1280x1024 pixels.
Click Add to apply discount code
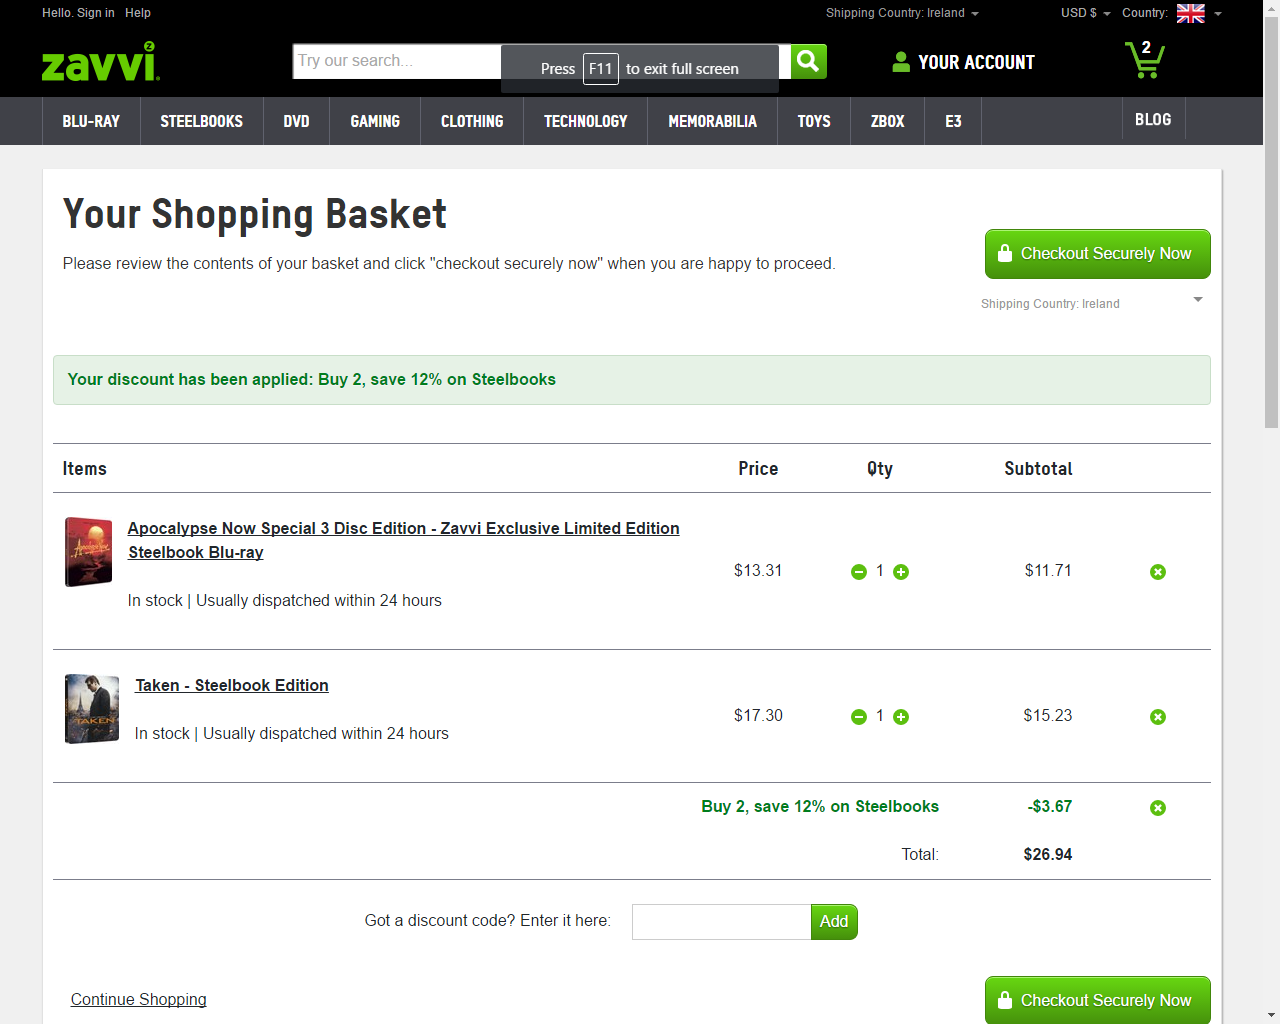(834, 922)
